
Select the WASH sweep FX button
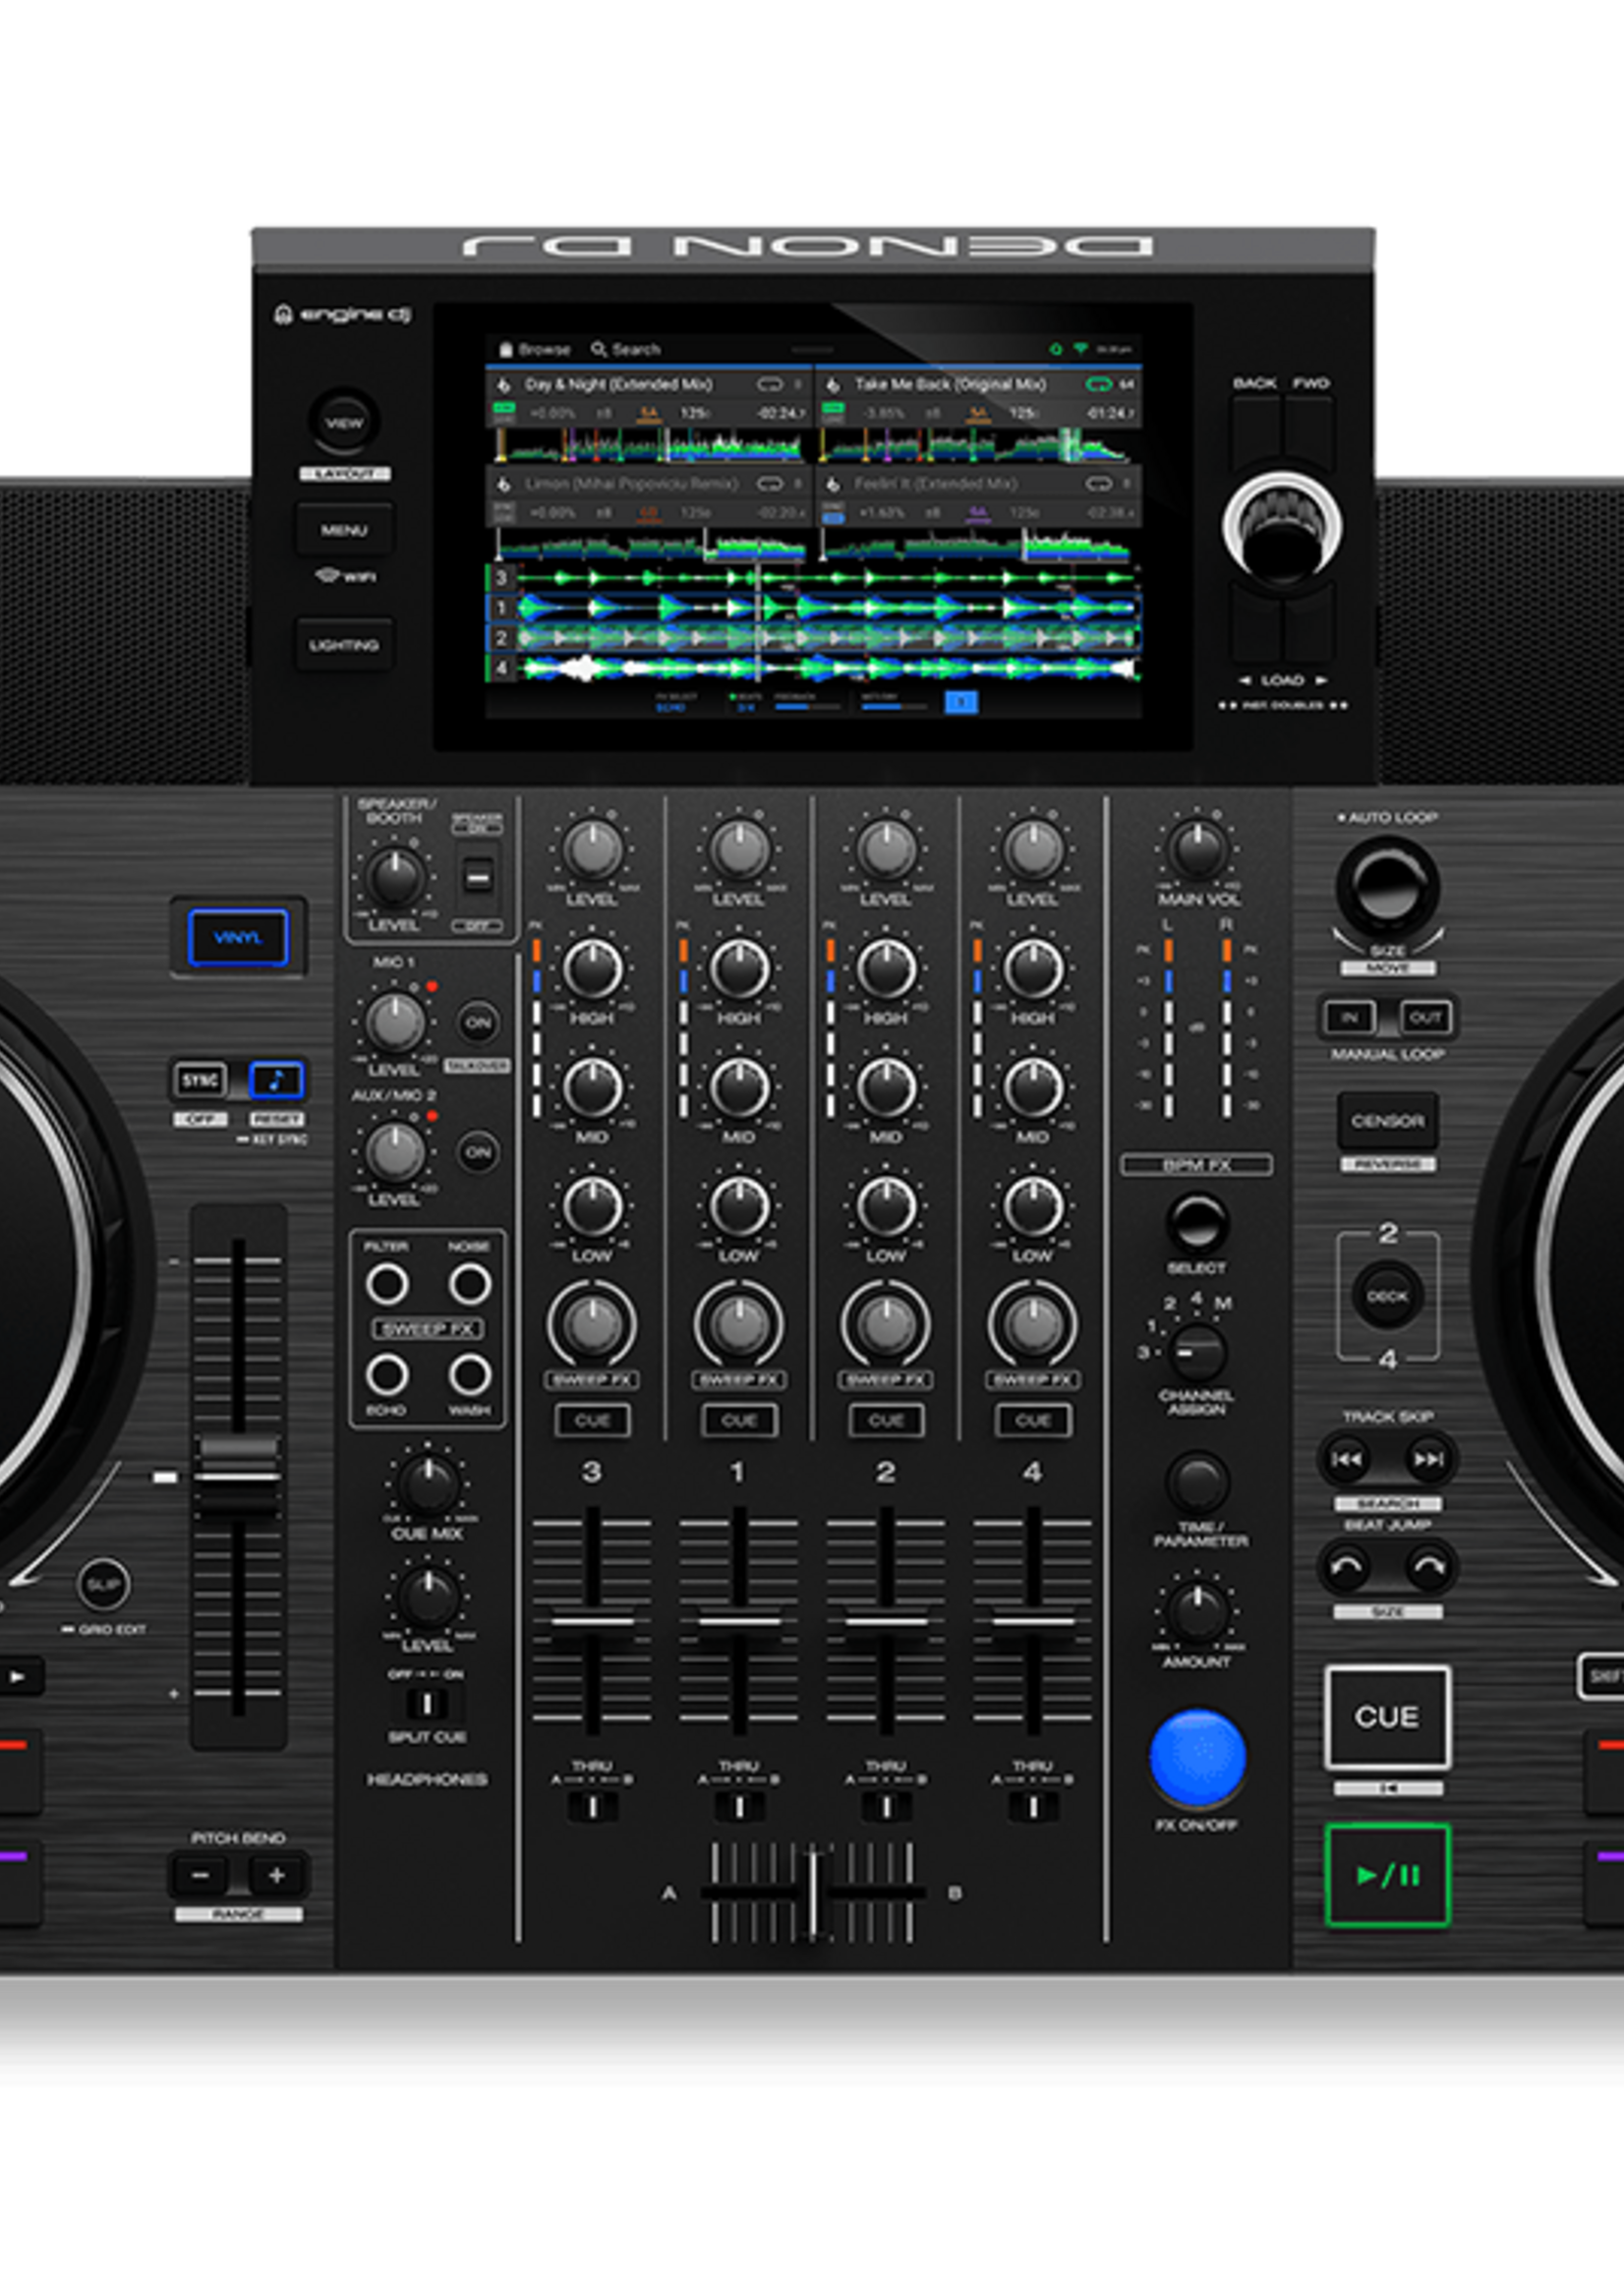tap(469, 1375)
